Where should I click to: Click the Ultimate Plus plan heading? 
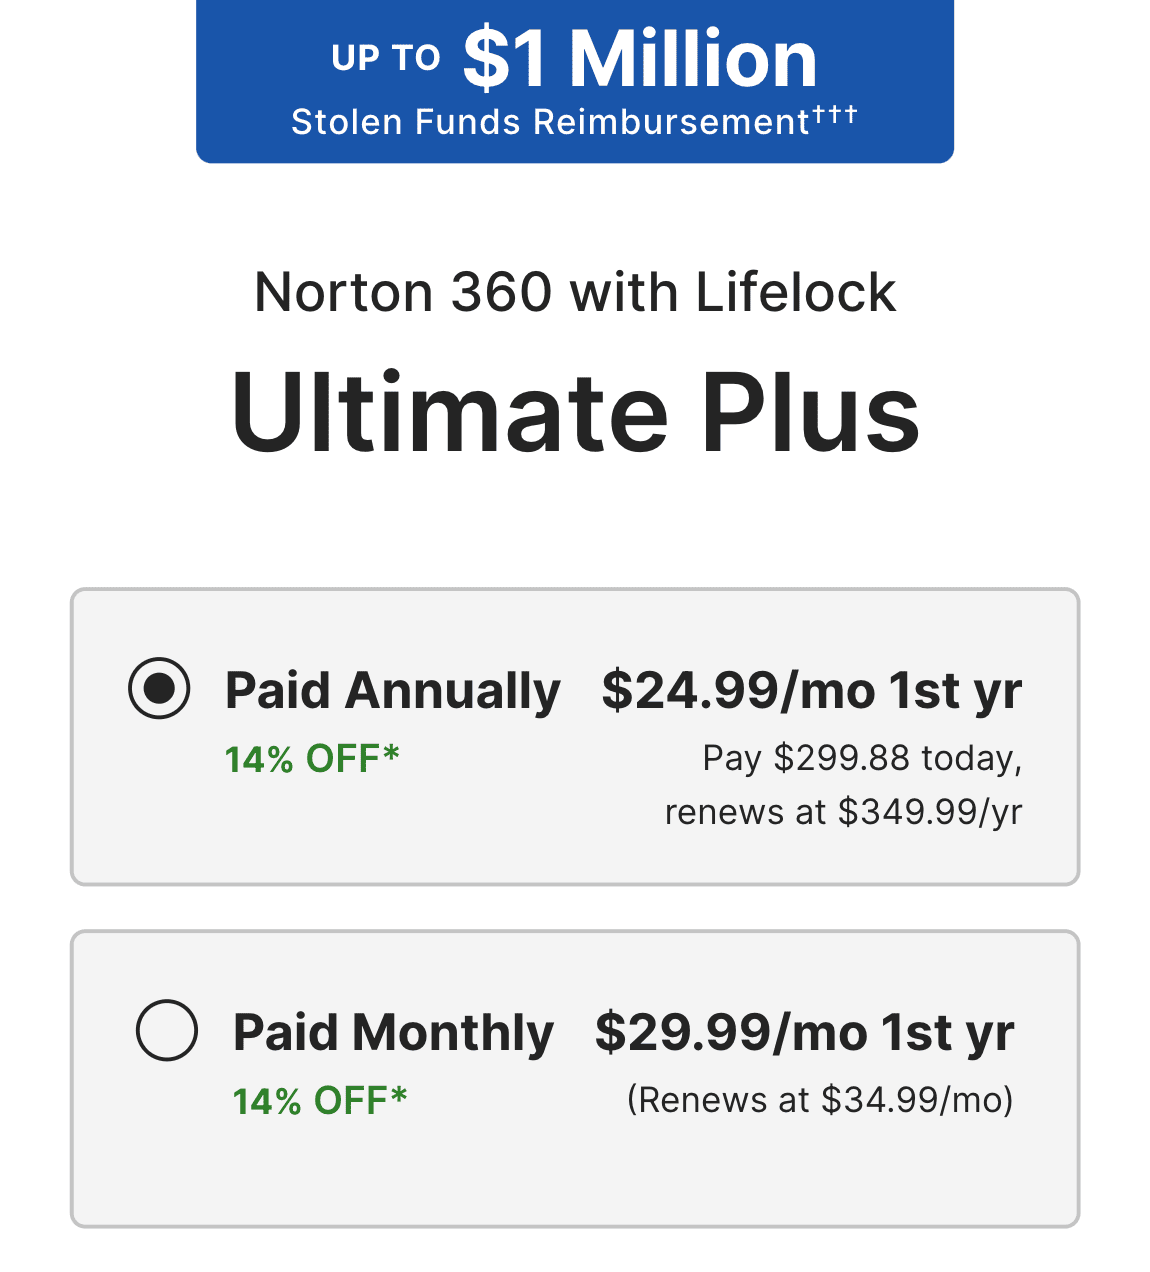(x=575, y=413)
